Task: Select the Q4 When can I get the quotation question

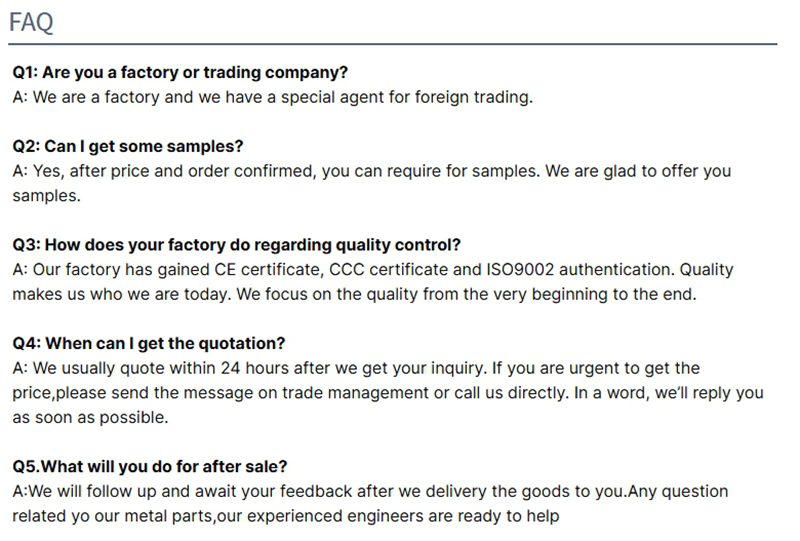Action: (148, 343)
